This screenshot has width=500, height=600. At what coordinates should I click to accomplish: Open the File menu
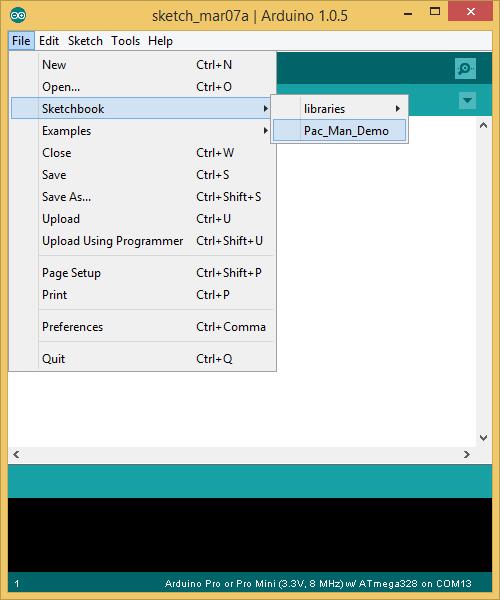pyautogui.click(x=21, y=41)
